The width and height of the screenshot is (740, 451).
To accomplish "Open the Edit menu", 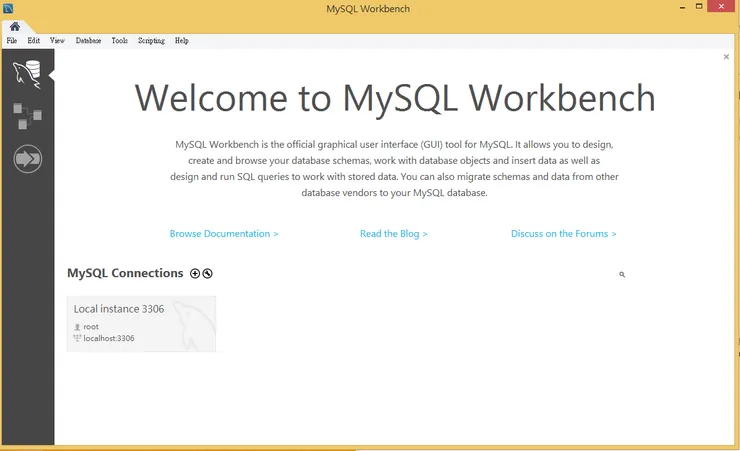I will [34, 41].
